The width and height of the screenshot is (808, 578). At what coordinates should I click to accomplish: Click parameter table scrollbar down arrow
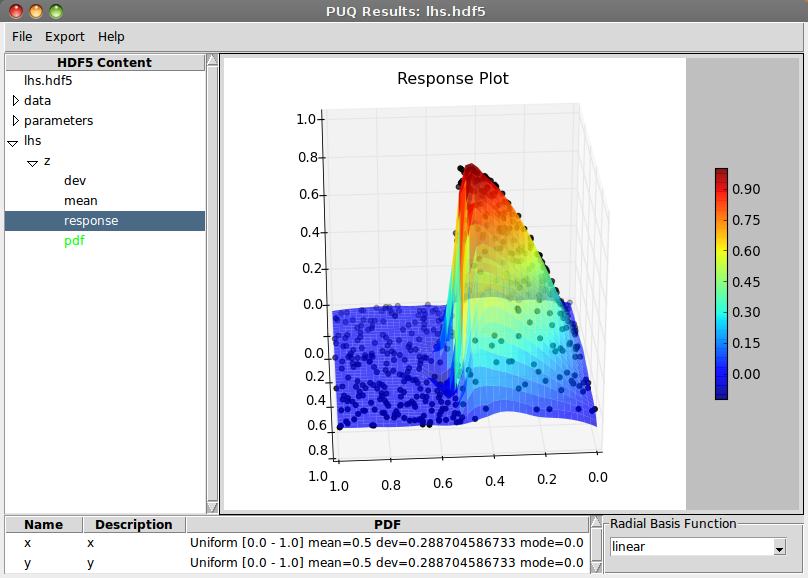click(x=596, y=567)
